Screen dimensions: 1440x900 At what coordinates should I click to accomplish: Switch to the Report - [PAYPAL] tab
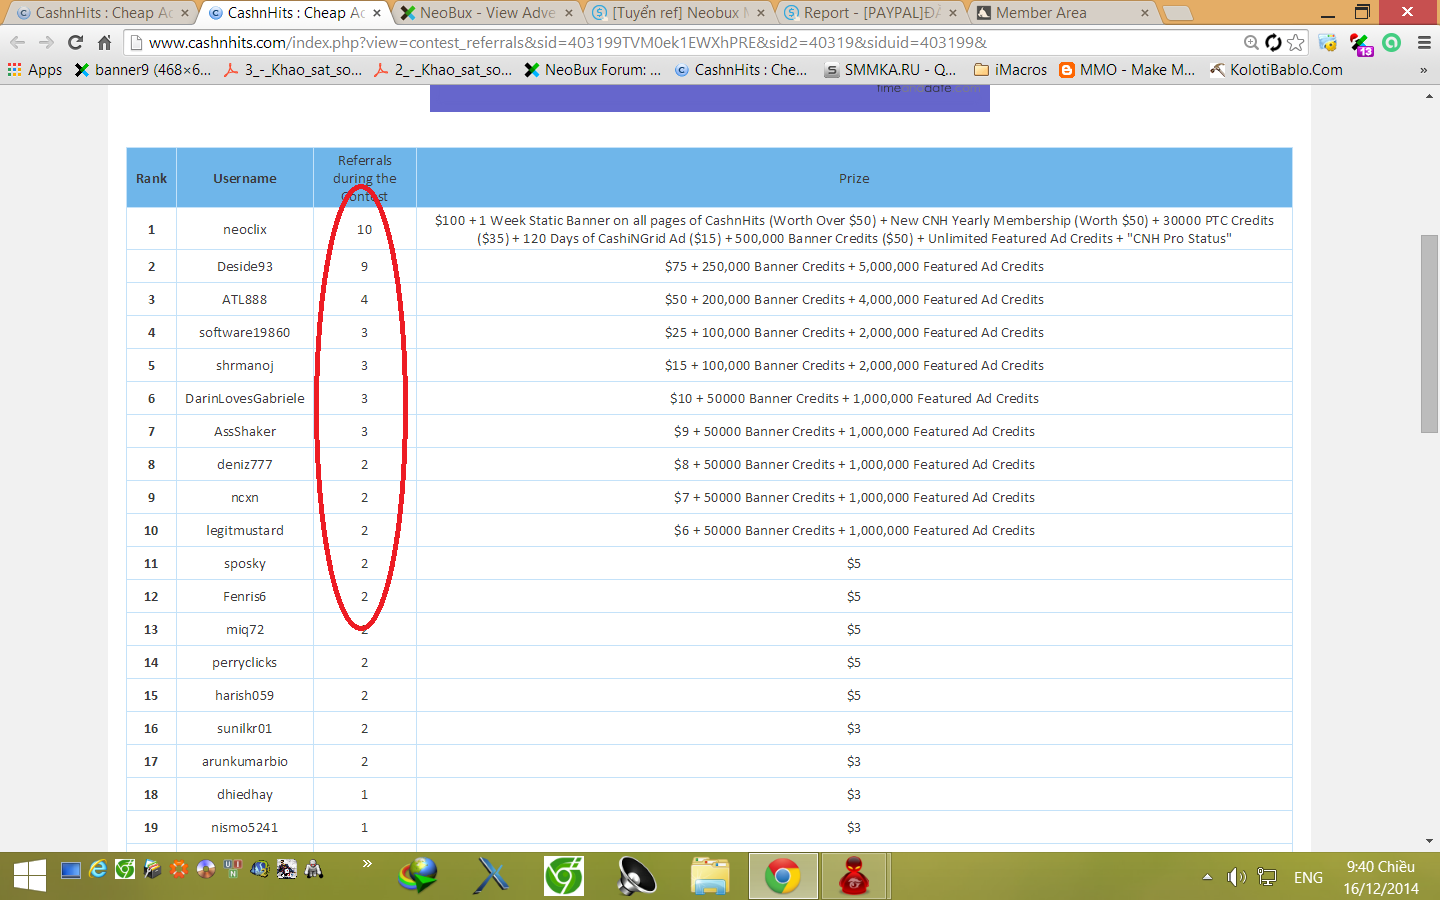tap(872, 13)
